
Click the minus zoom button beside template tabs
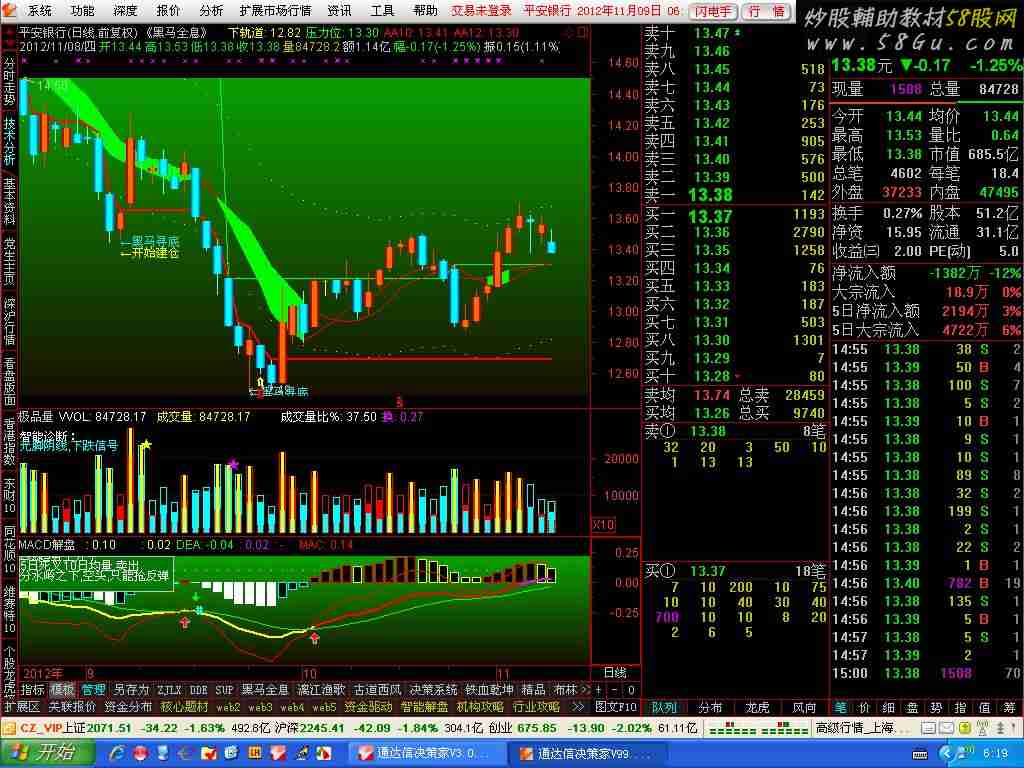point(615,690)
